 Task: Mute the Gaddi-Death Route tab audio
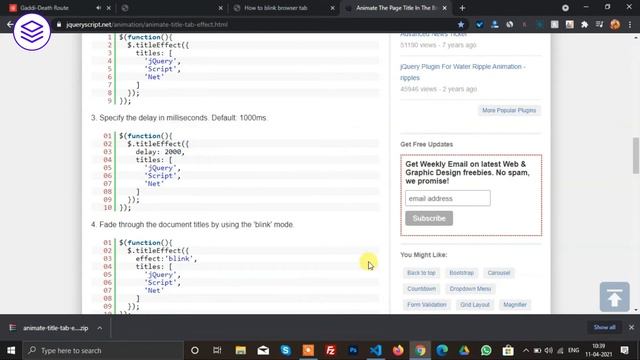point(98,8)
